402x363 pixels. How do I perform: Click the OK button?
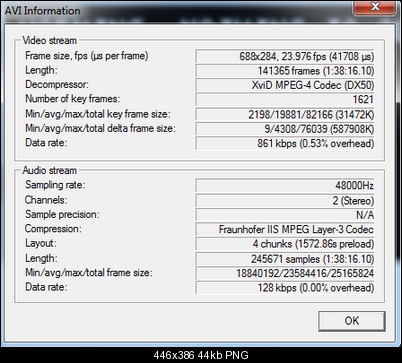tap(352, 321)
